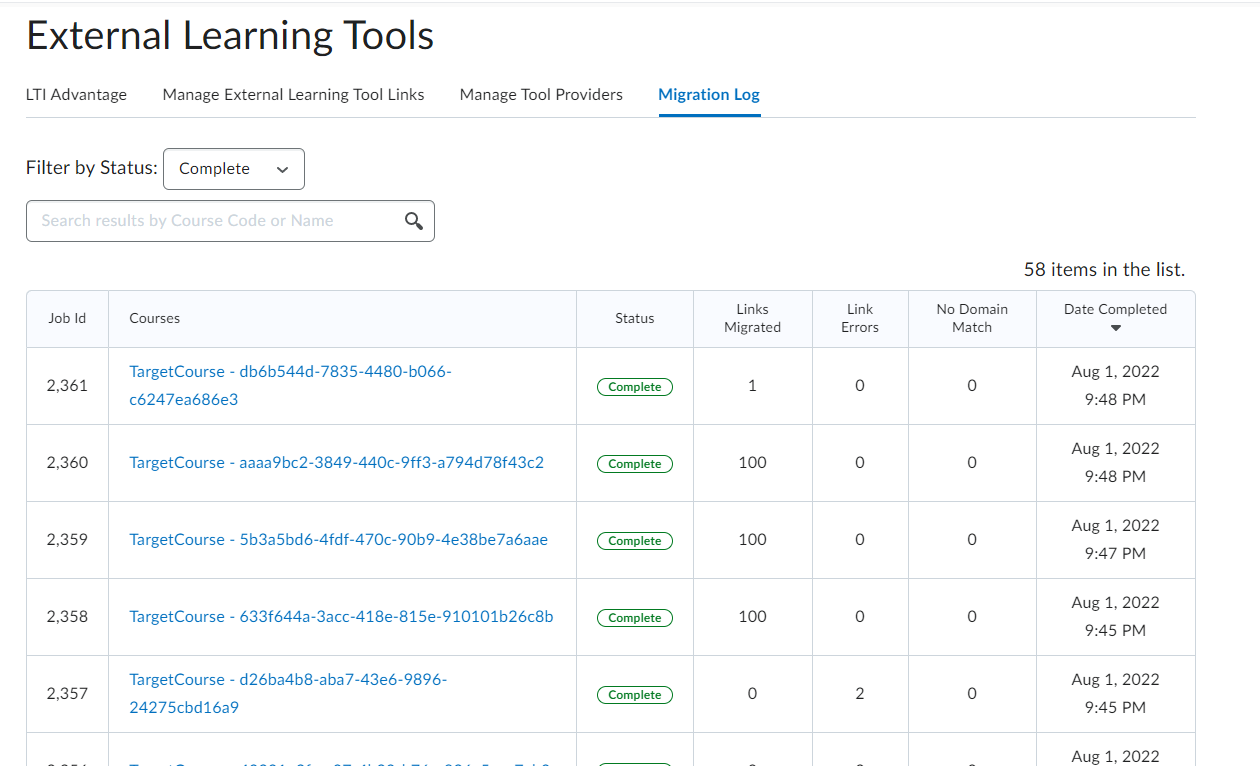This screenshot has height=766, width=1260.
Task: Click the course code search field
Action: (230, 221)
